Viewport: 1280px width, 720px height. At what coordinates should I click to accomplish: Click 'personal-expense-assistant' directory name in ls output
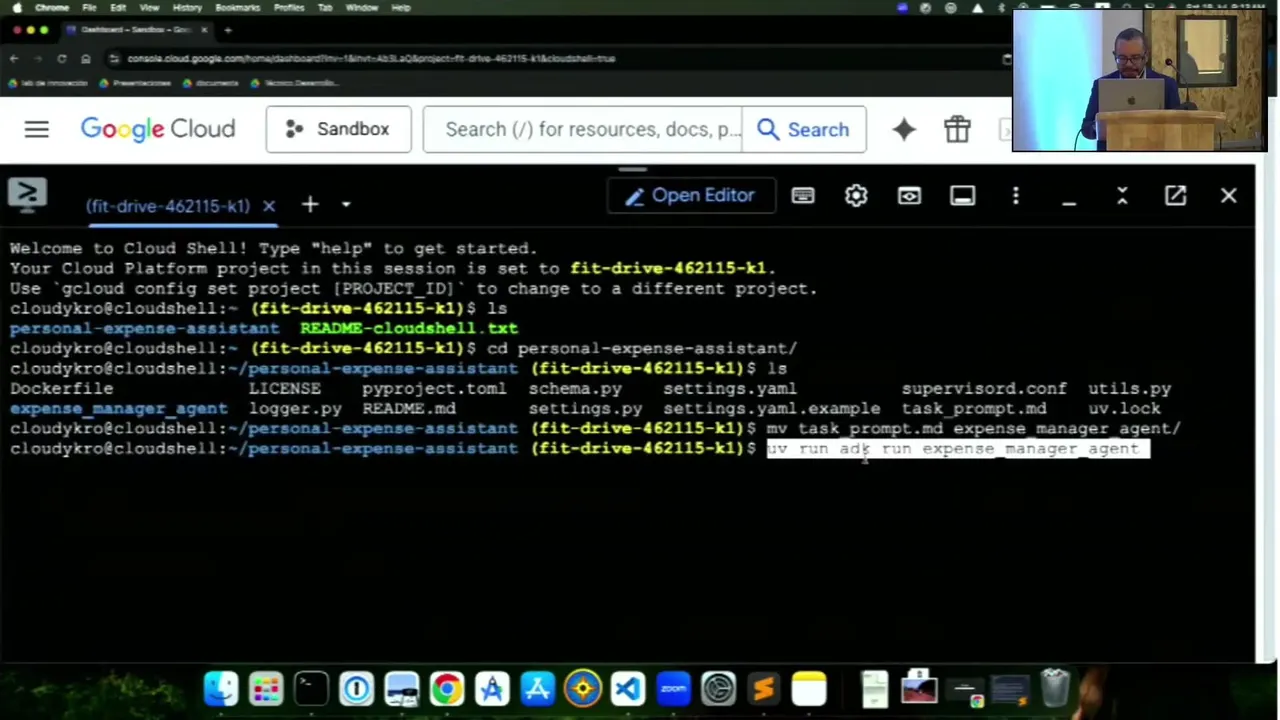tap(145, 328)
